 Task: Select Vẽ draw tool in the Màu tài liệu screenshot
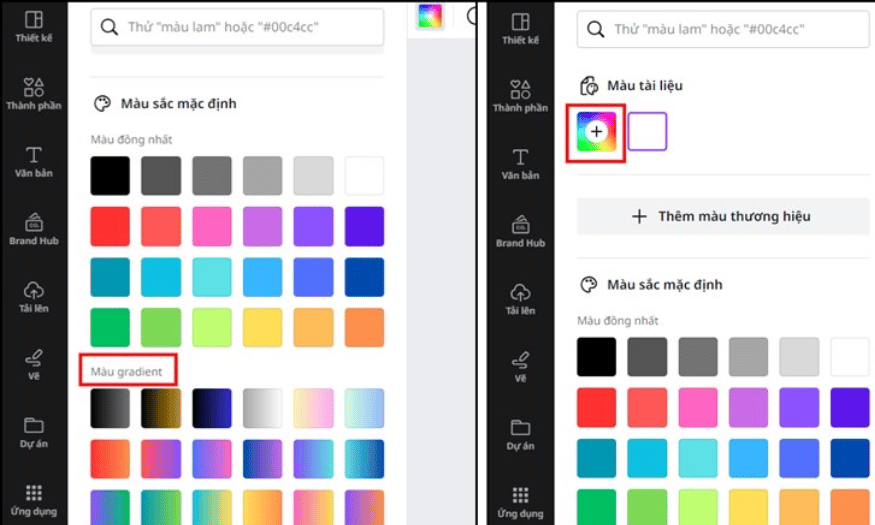520,367
